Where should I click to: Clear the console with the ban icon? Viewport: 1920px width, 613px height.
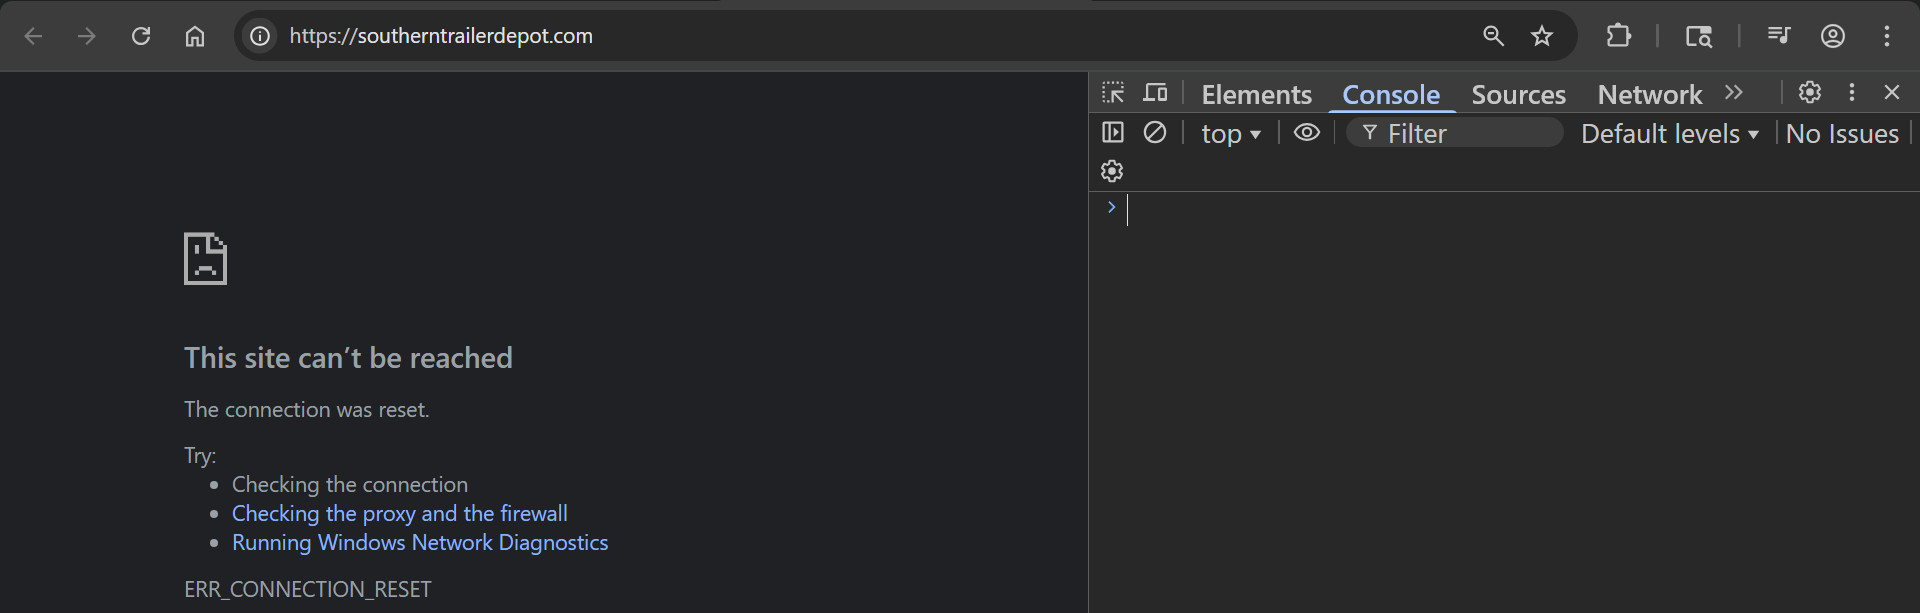(1155, 132)
